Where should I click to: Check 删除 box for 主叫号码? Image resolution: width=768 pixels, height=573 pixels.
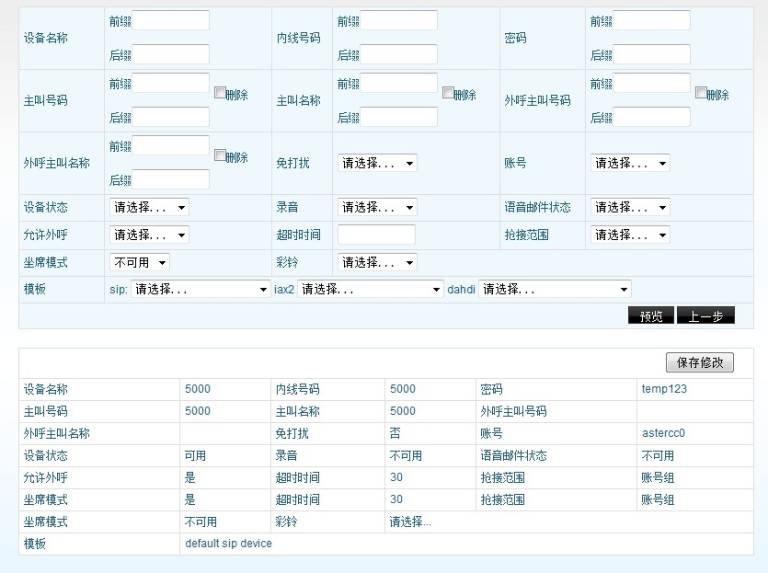(x=220, y=93)
